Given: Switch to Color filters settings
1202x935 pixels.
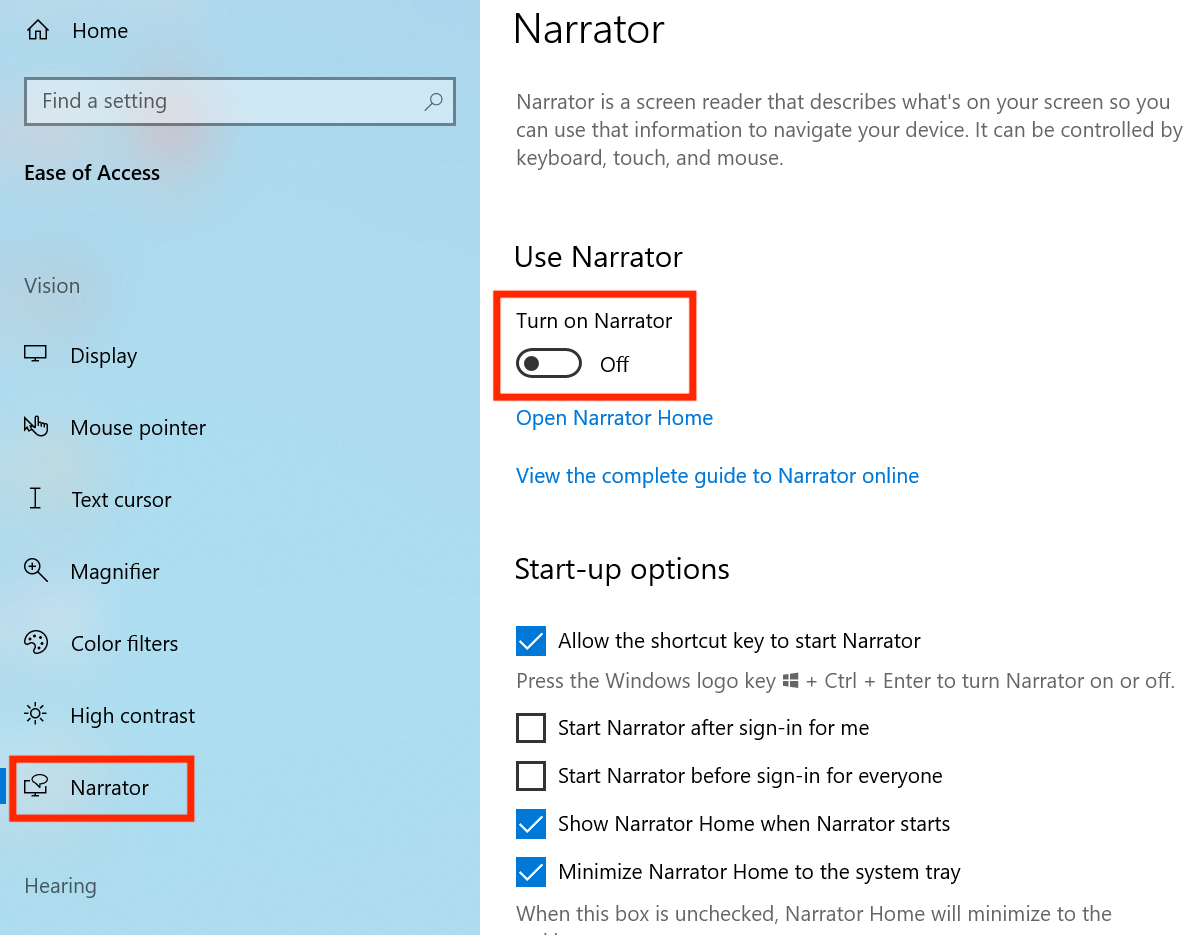Looking at the screenshot, I should (124, 644).
